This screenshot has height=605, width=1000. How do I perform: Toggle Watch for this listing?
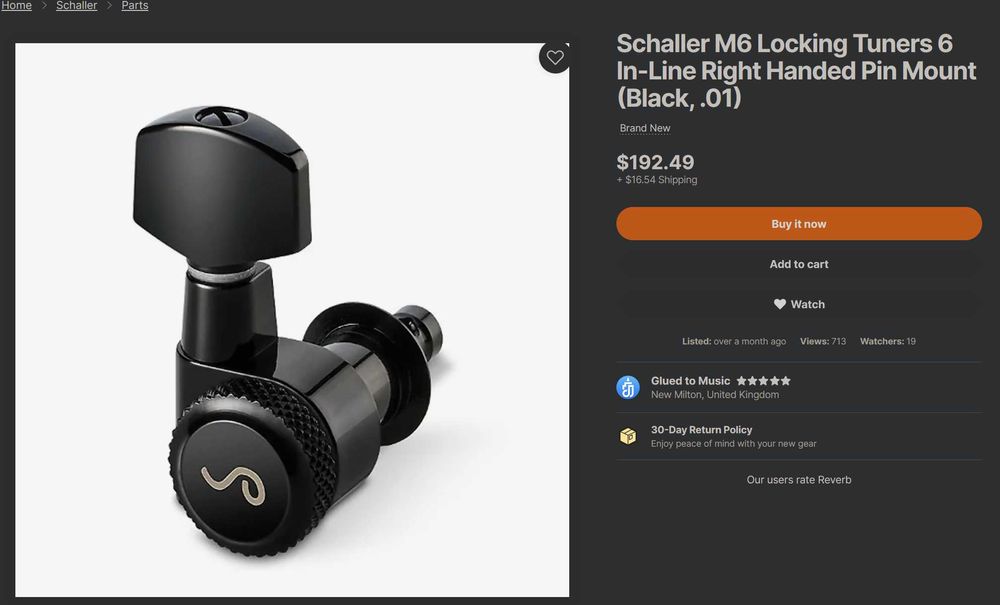pyautogui.click(x=798, y=304)
